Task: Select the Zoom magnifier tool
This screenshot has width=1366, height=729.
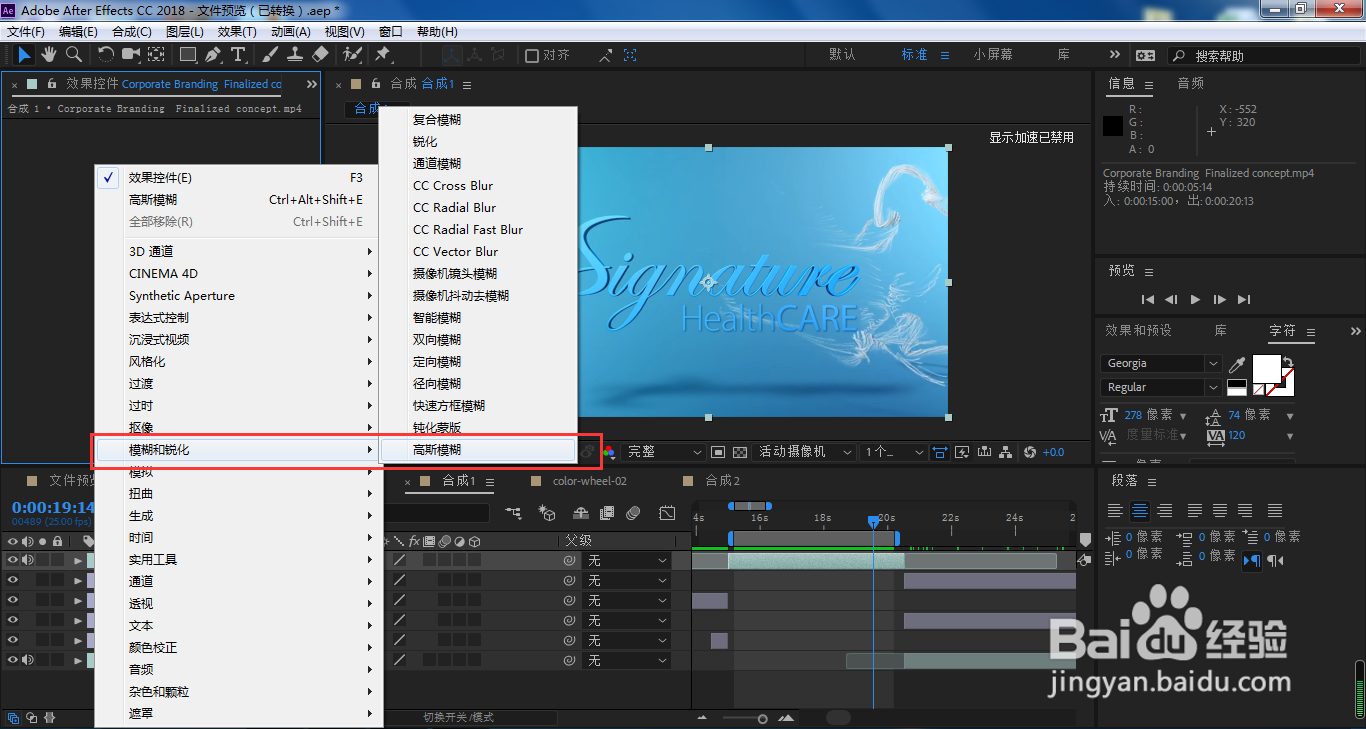Action: [73, 54]
